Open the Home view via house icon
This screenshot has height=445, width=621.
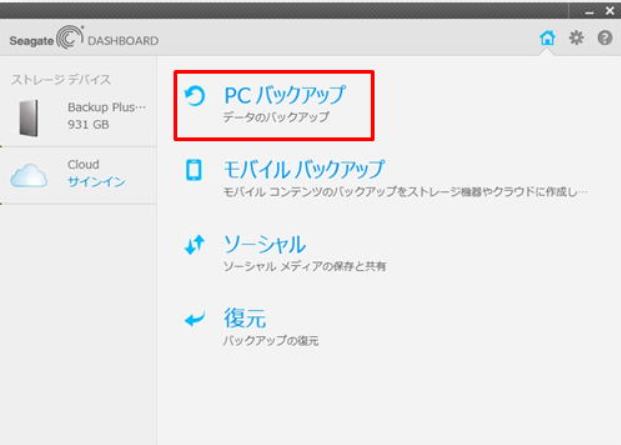[547, 38]
